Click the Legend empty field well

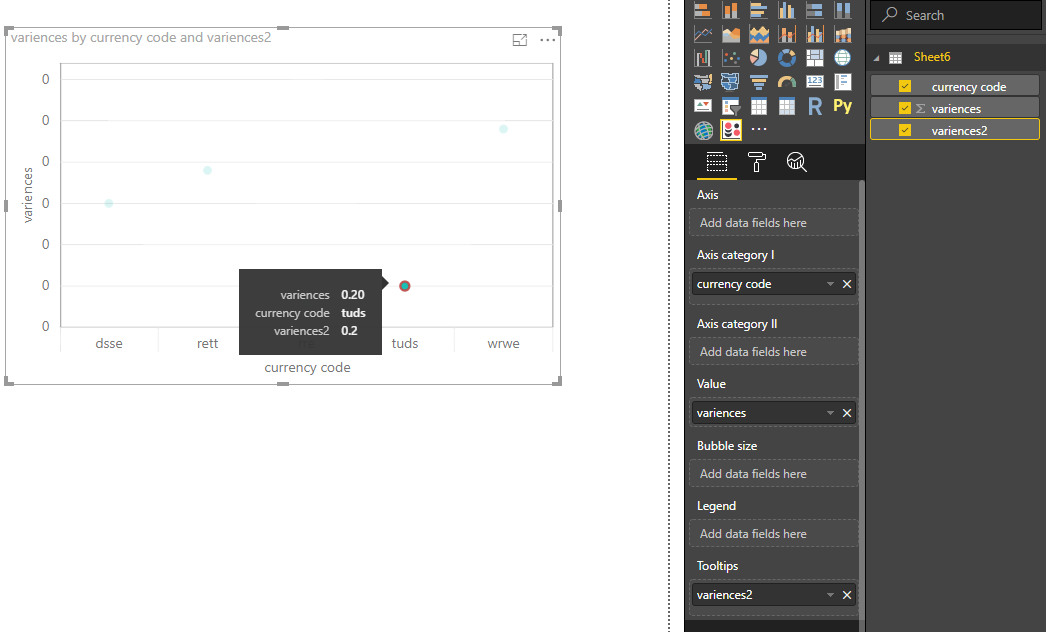[774, 534]
